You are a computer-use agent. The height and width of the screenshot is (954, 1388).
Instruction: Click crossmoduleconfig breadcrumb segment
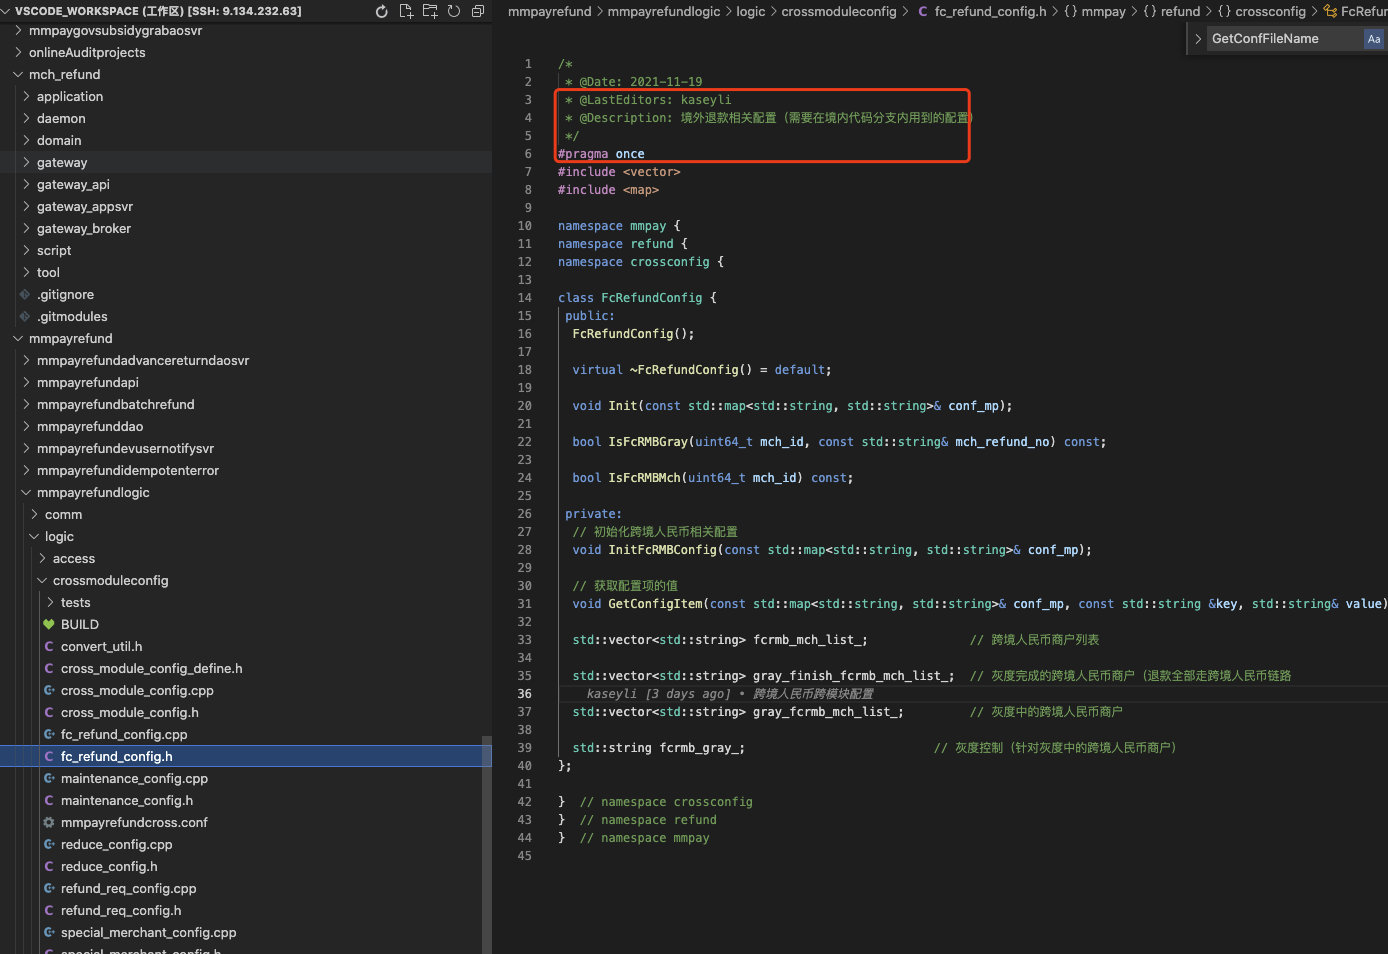coord(839,11)
